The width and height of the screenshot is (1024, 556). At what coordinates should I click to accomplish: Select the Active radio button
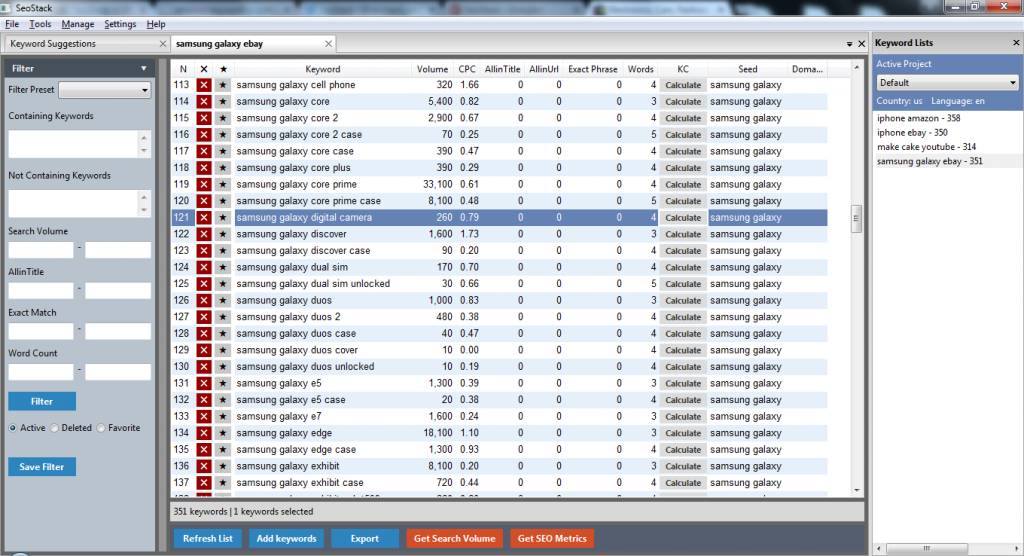click(x=12, y=428)
